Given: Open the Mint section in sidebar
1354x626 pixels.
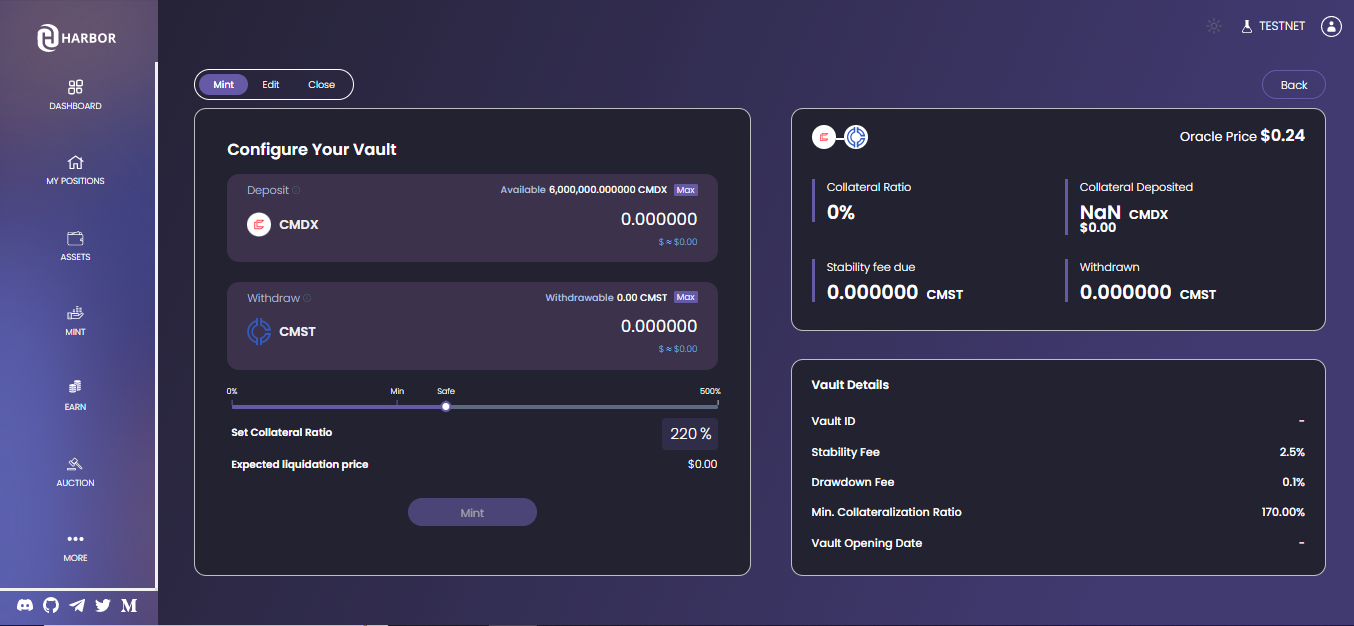Looking at the screenshot, I should tap(75, 320).
